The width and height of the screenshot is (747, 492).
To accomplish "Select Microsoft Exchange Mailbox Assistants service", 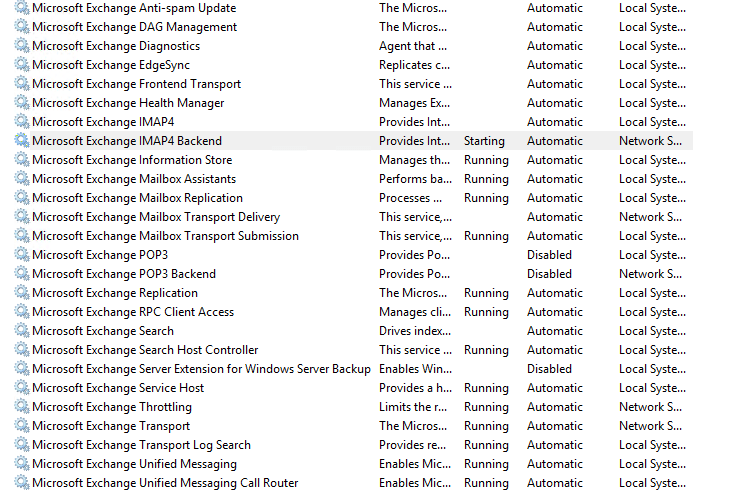I will point(134,179).
